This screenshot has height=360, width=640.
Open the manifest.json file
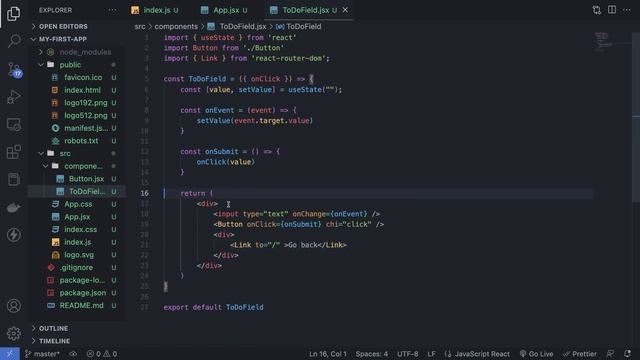pyautogui.click(x=77, y=128)
